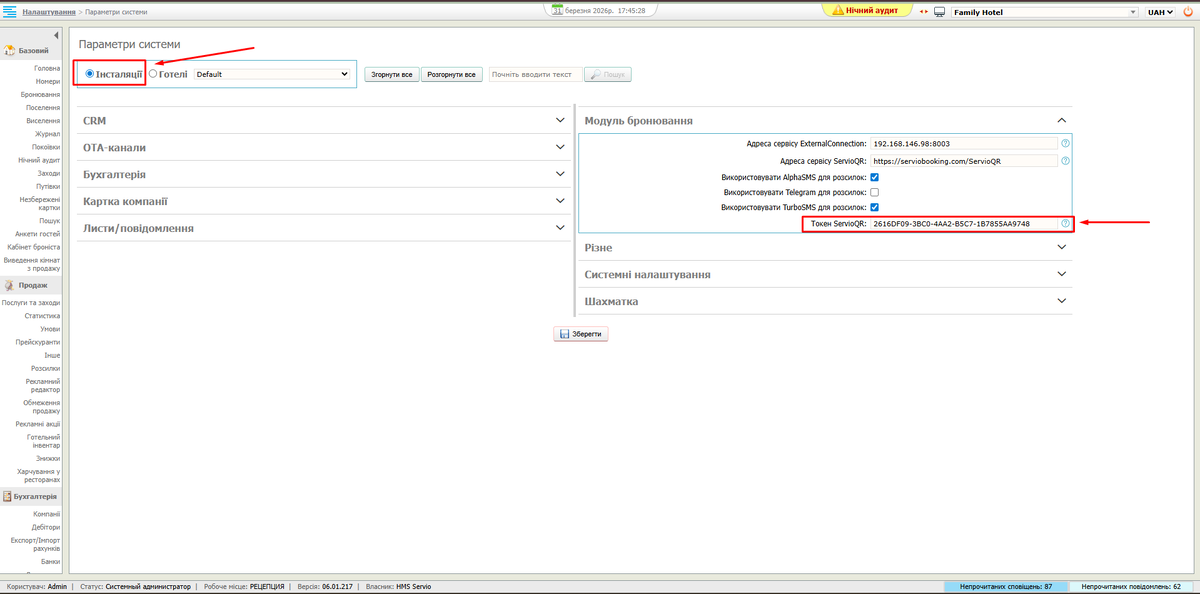
Task: Open the main hamburger menu icon
Action: point(10,11)
